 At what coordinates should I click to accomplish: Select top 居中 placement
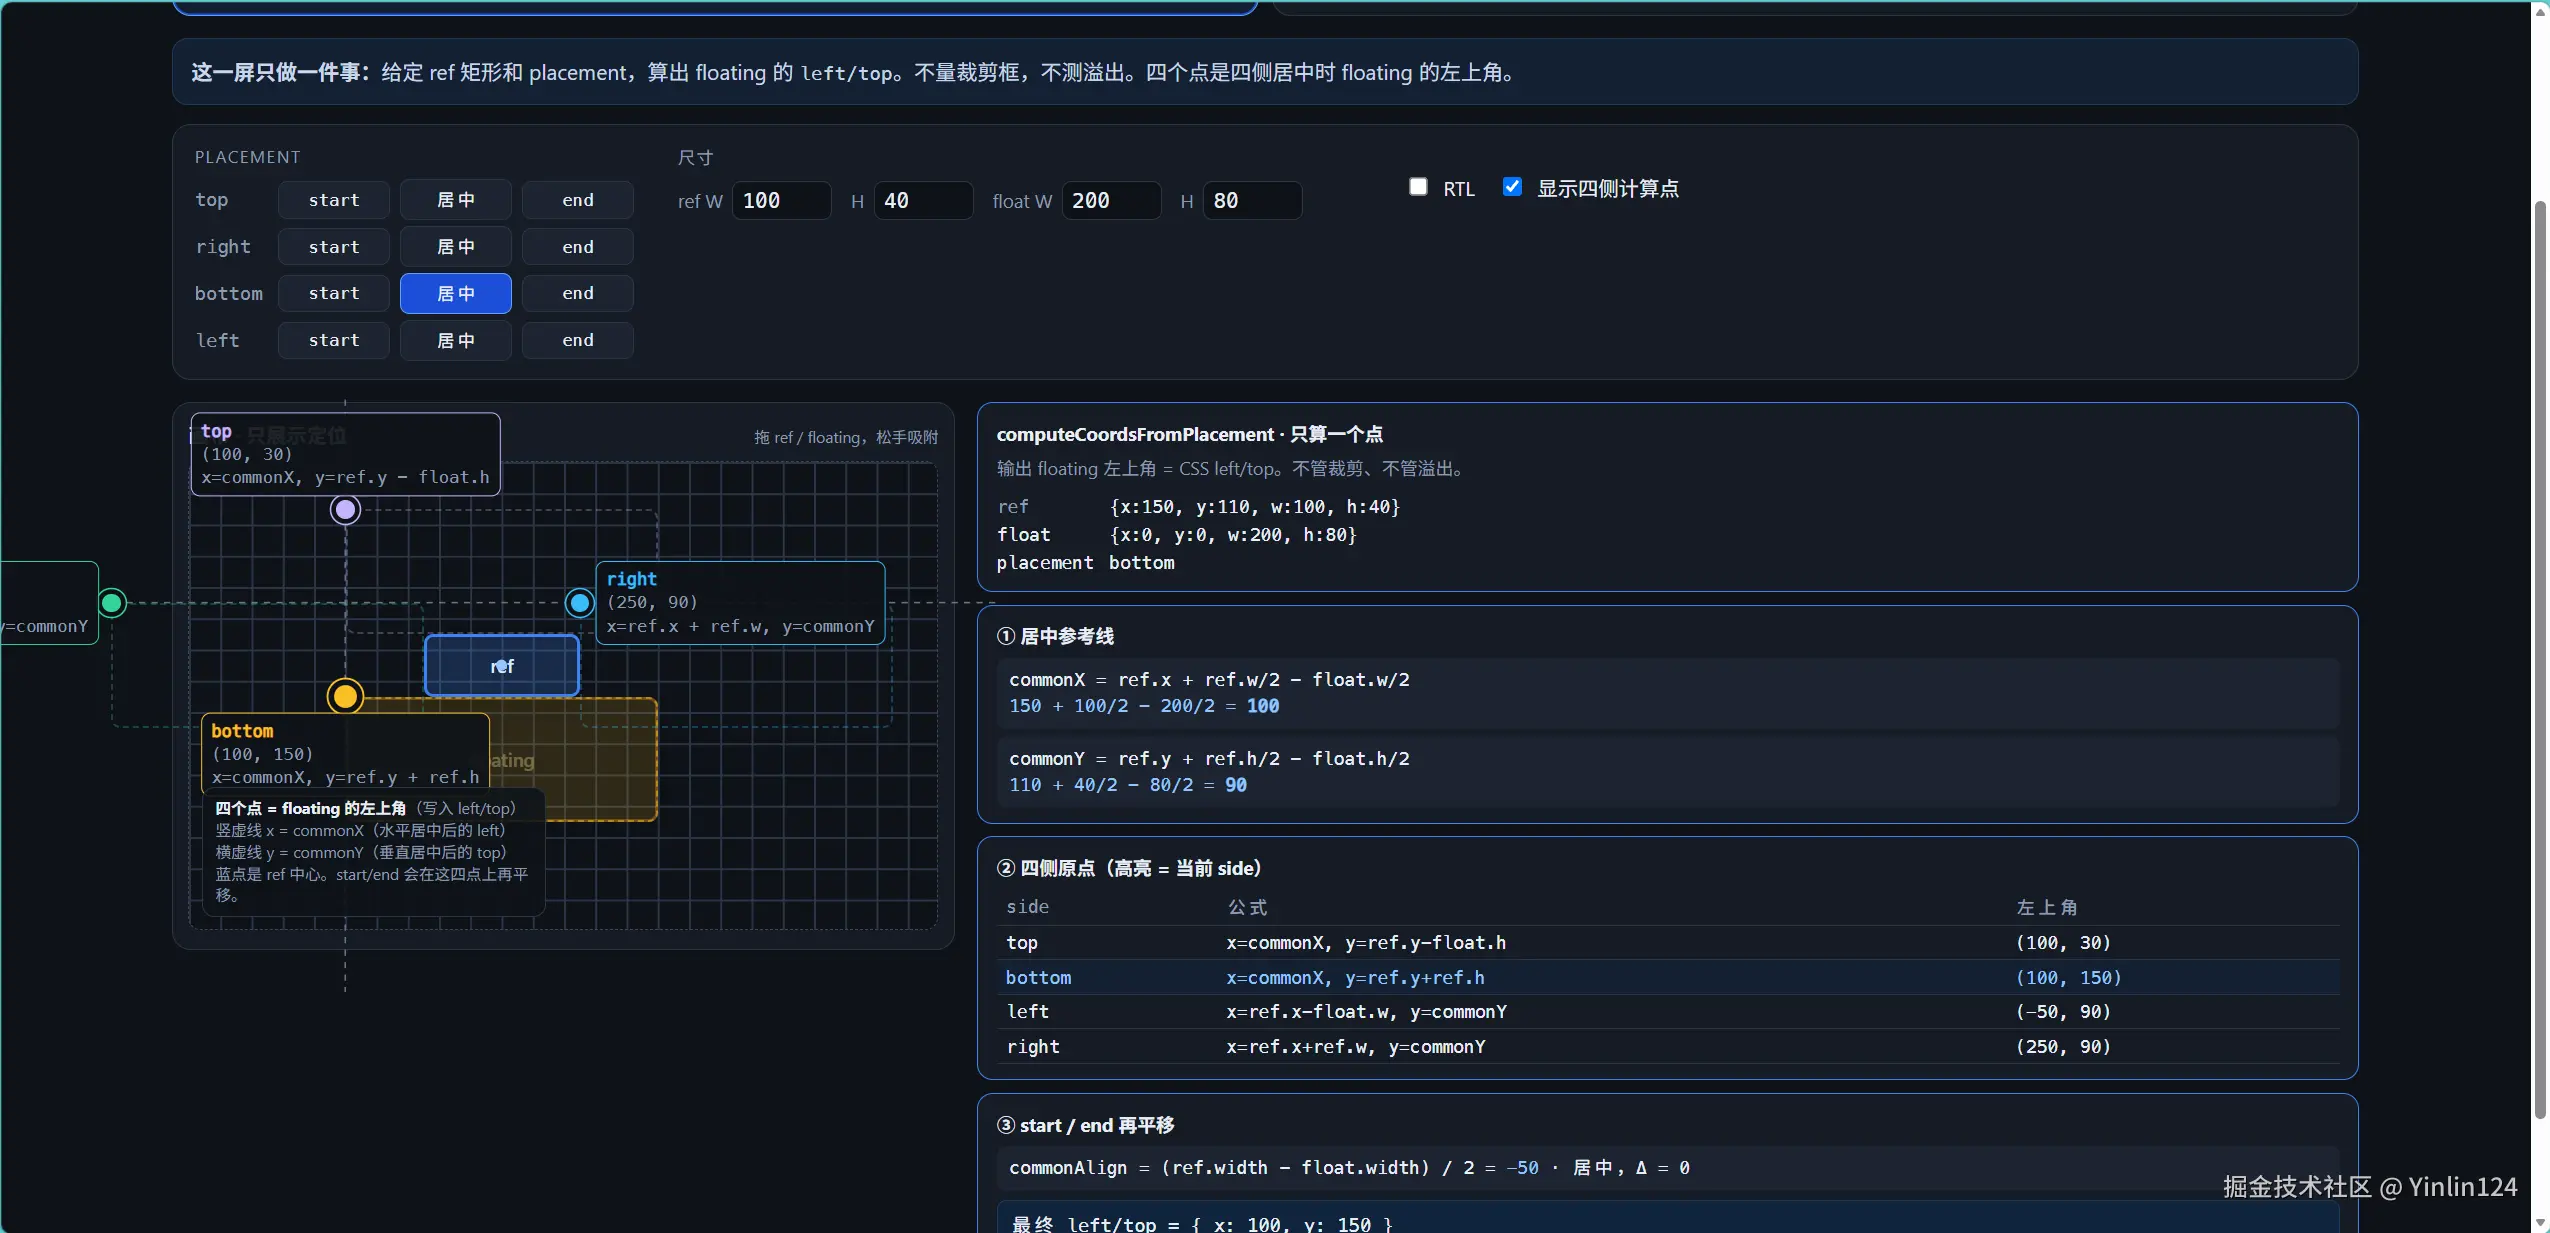tap(456, 200)
